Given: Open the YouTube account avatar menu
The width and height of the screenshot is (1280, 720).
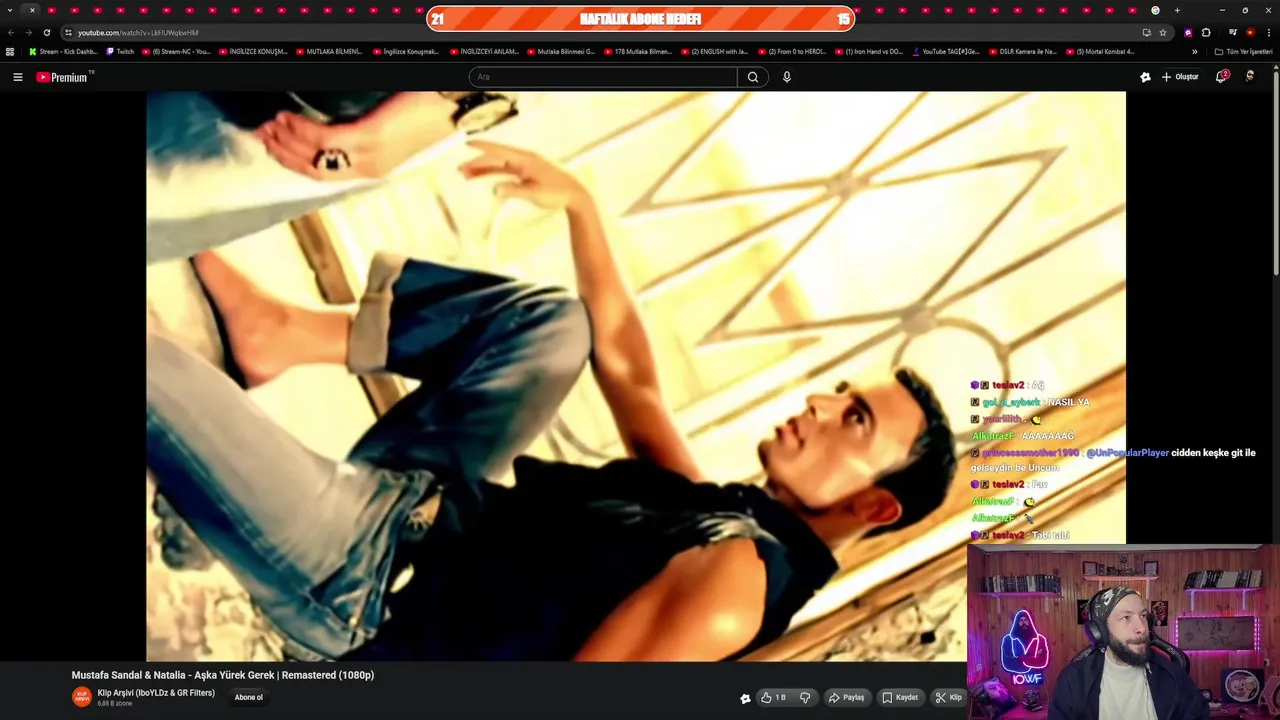Looking at the screenshot, I should click(x=1249, y=77).
